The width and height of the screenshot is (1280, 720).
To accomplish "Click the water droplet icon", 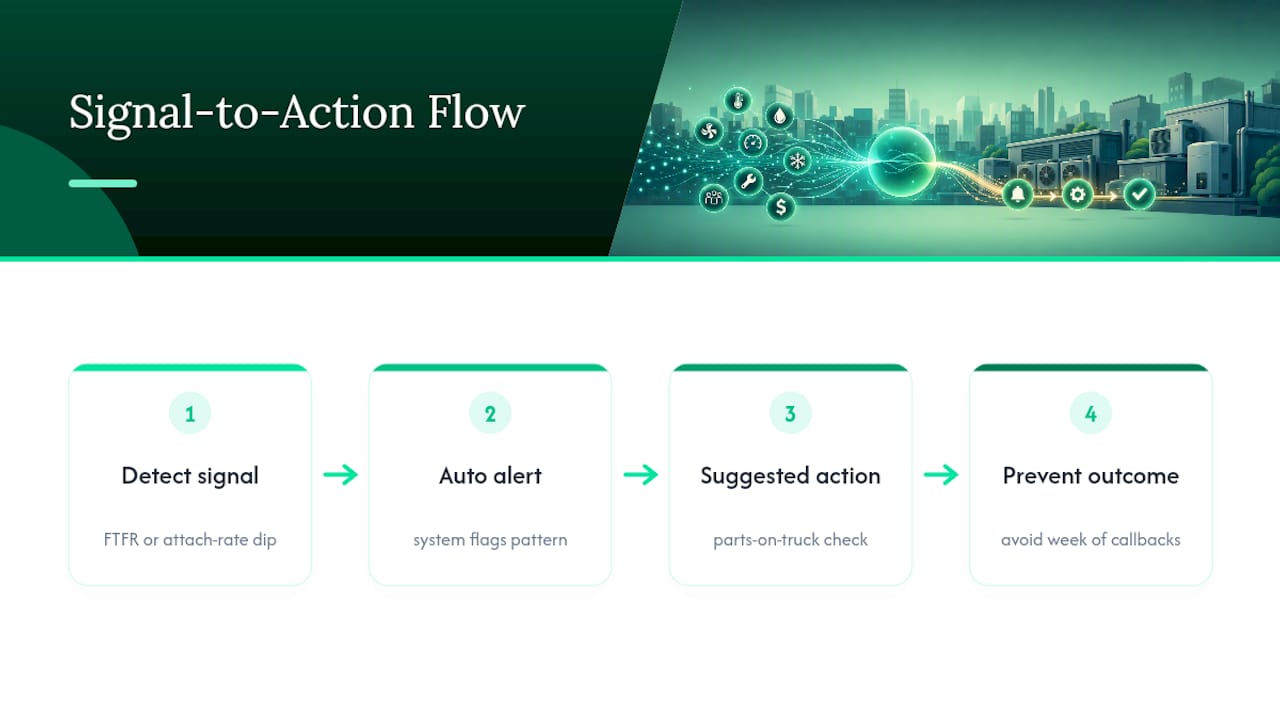I will click(x=780, y=116).
